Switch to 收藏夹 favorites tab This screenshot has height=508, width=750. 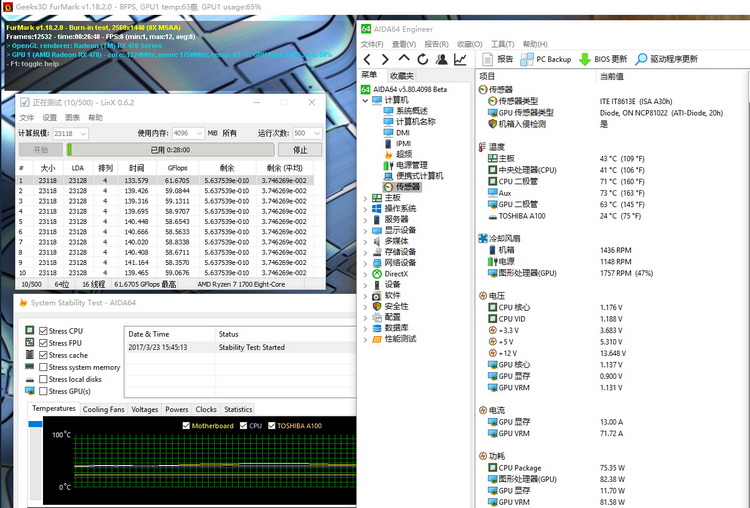pyautogui.click(x=402, y=76)
